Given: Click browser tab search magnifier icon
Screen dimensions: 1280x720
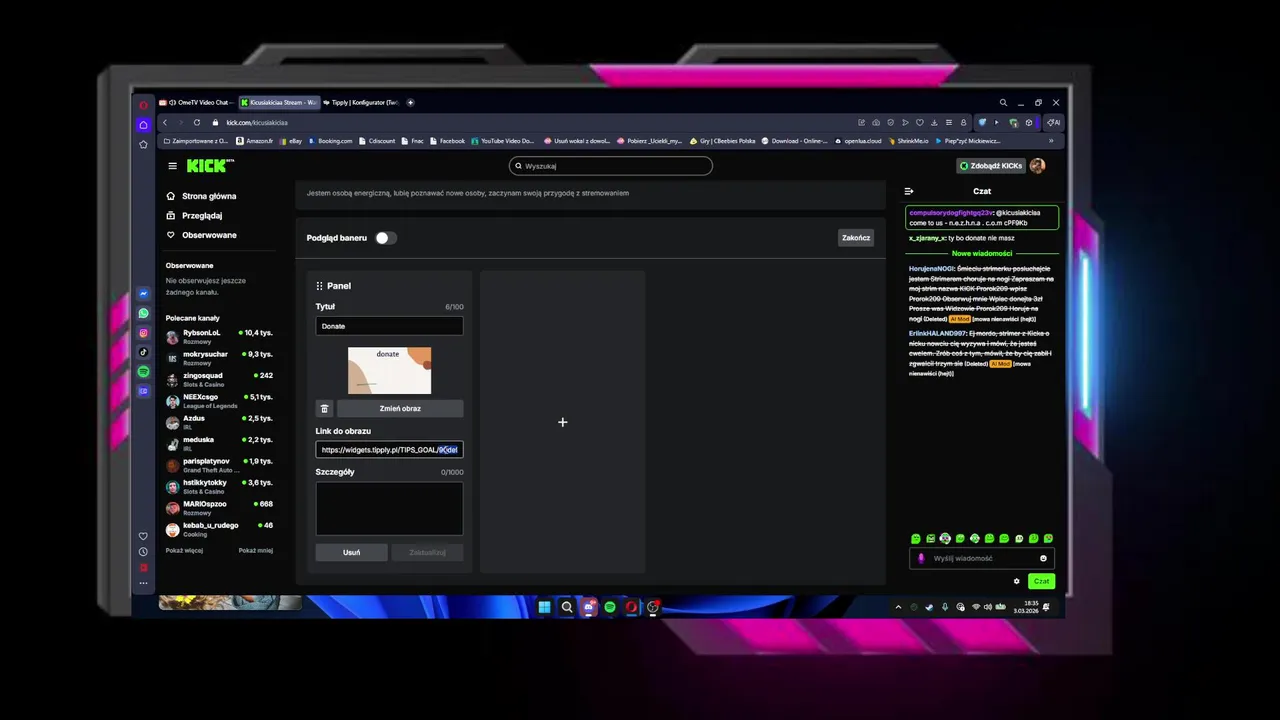Looking at the screenshot, I should [1003, 102].
